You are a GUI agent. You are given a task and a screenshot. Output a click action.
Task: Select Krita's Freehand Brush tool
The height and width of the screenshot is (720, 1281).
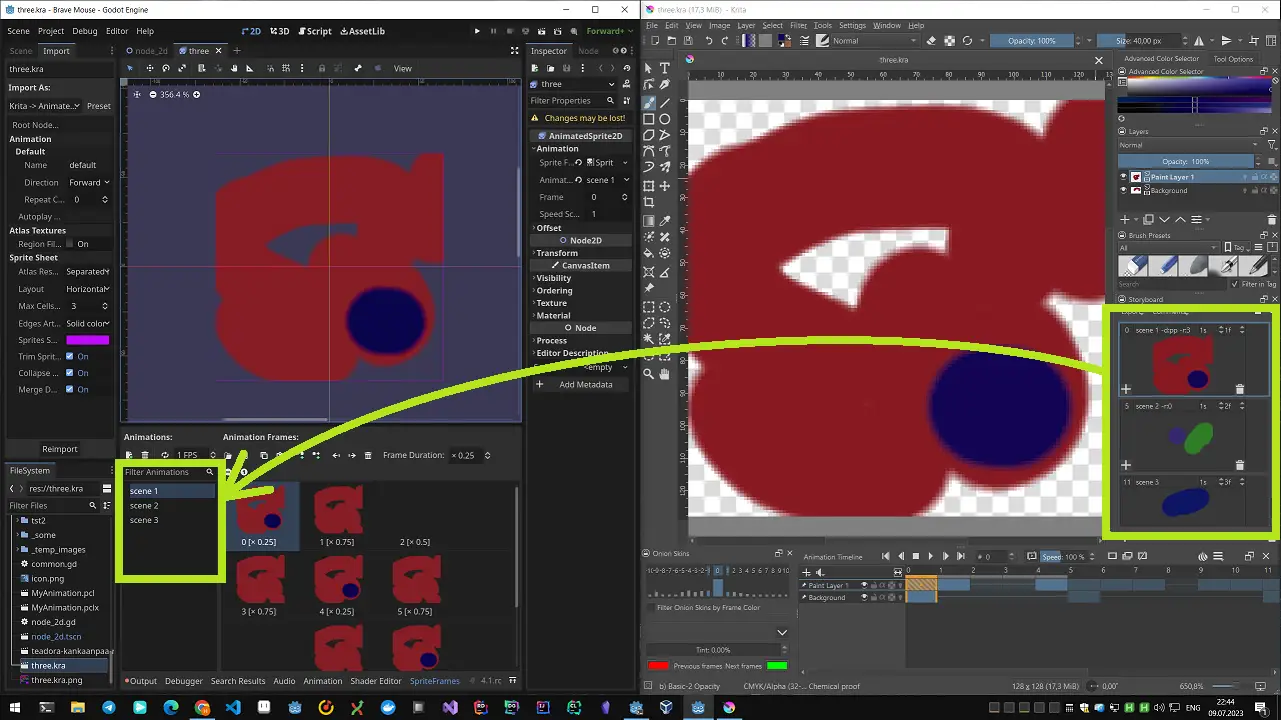coord(649,102)
